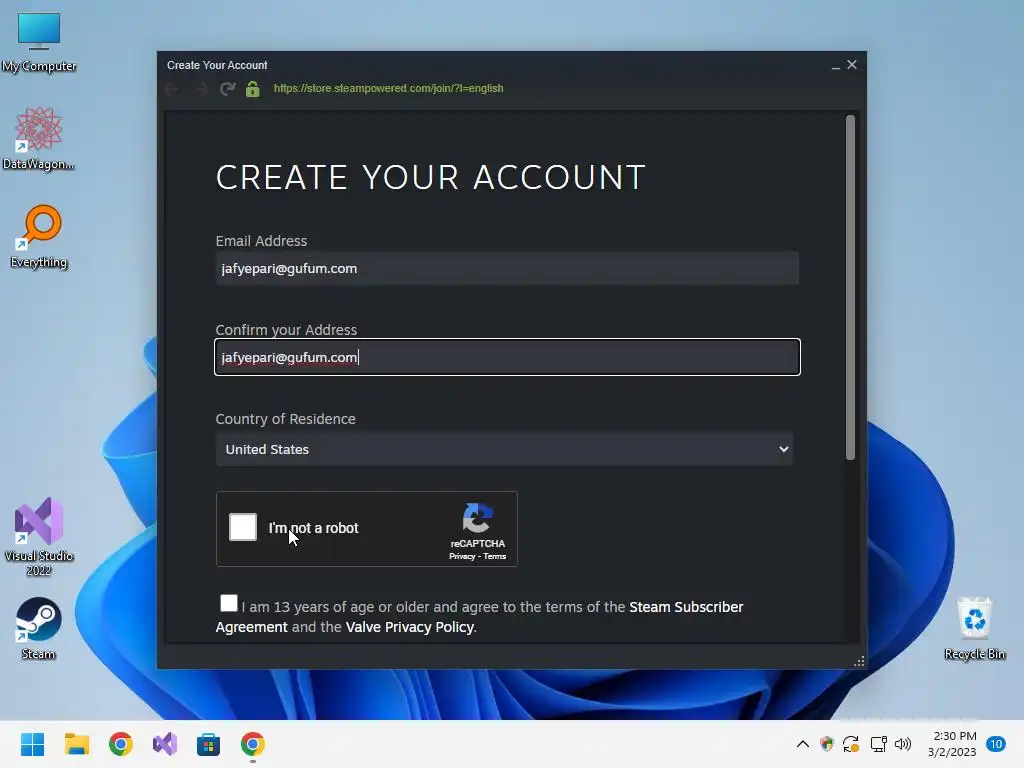Open the Valve Privacy Policy link
Viewport: 1024px width, 768px height.
point(409,627)
